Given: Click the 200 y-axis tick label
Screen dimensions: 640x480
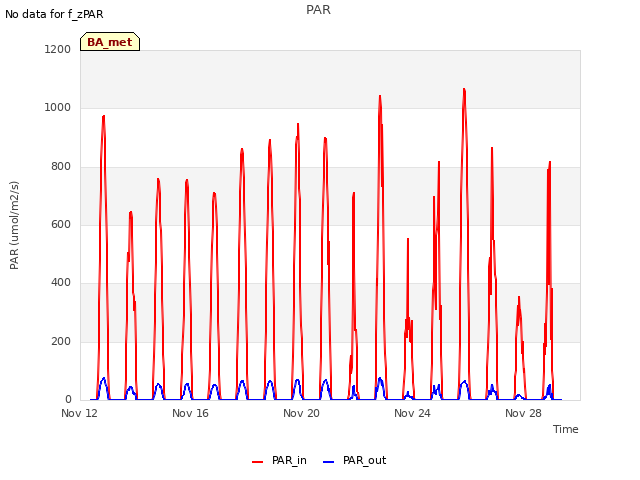Looking at the screenshot, I should (x=61, y=341).
